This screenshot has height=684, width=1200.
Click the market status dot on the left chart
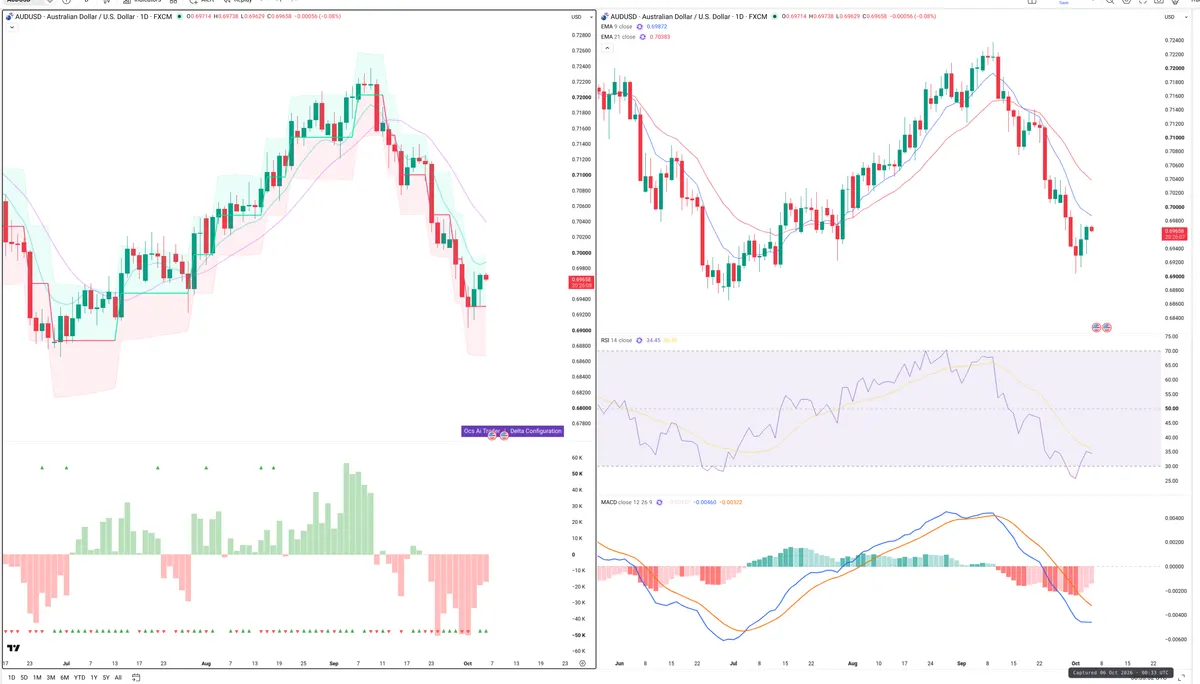pos(180,17)
